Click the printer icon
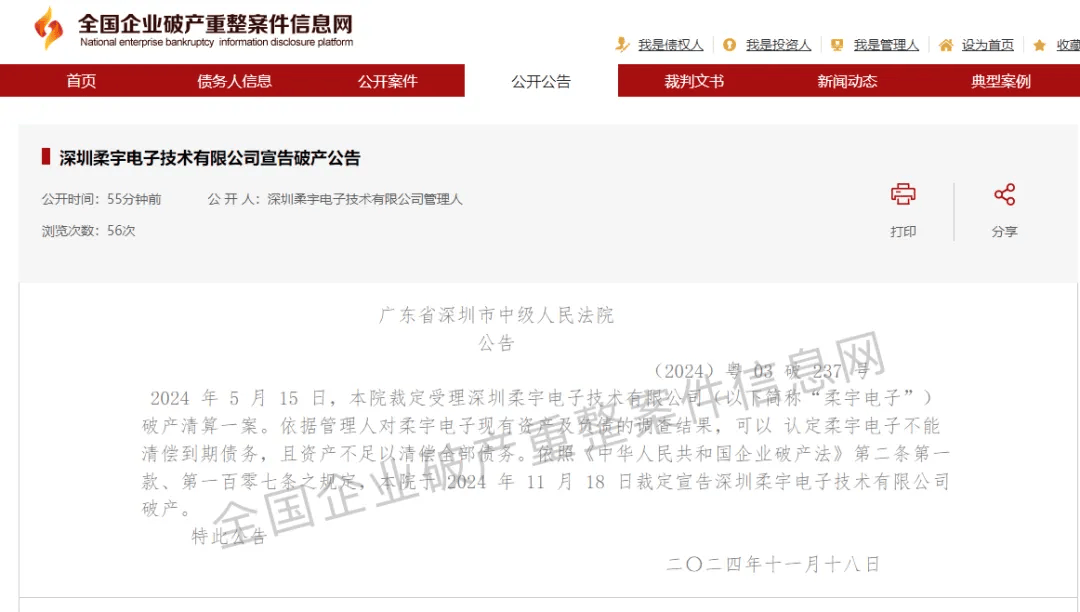 point(903,194)
